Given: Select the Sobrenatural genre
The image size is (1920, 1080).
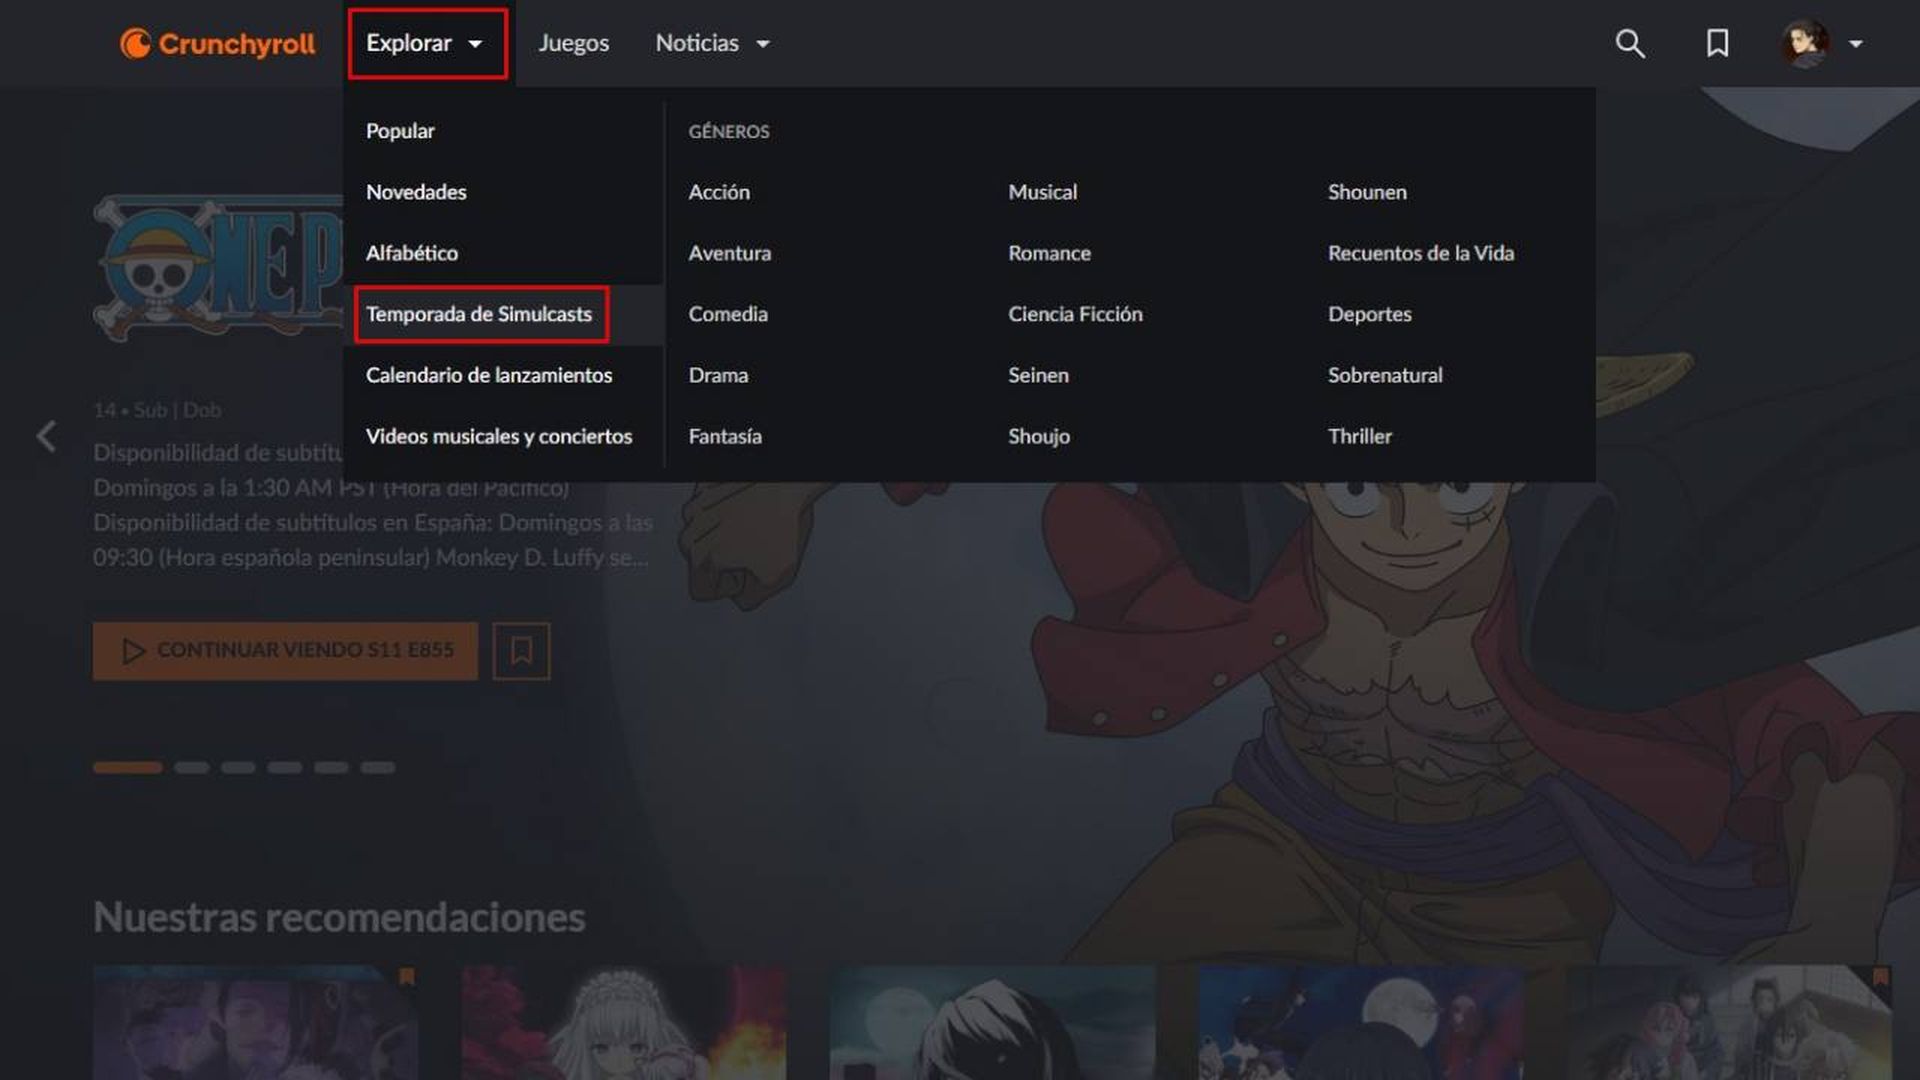Looking at the screenshot, I should [1384, 375].
